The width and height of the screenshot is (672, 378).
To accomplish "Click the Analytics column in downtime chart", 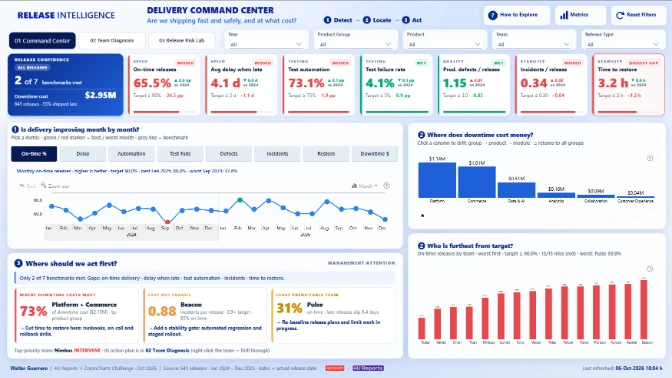I will coord(556,195).
